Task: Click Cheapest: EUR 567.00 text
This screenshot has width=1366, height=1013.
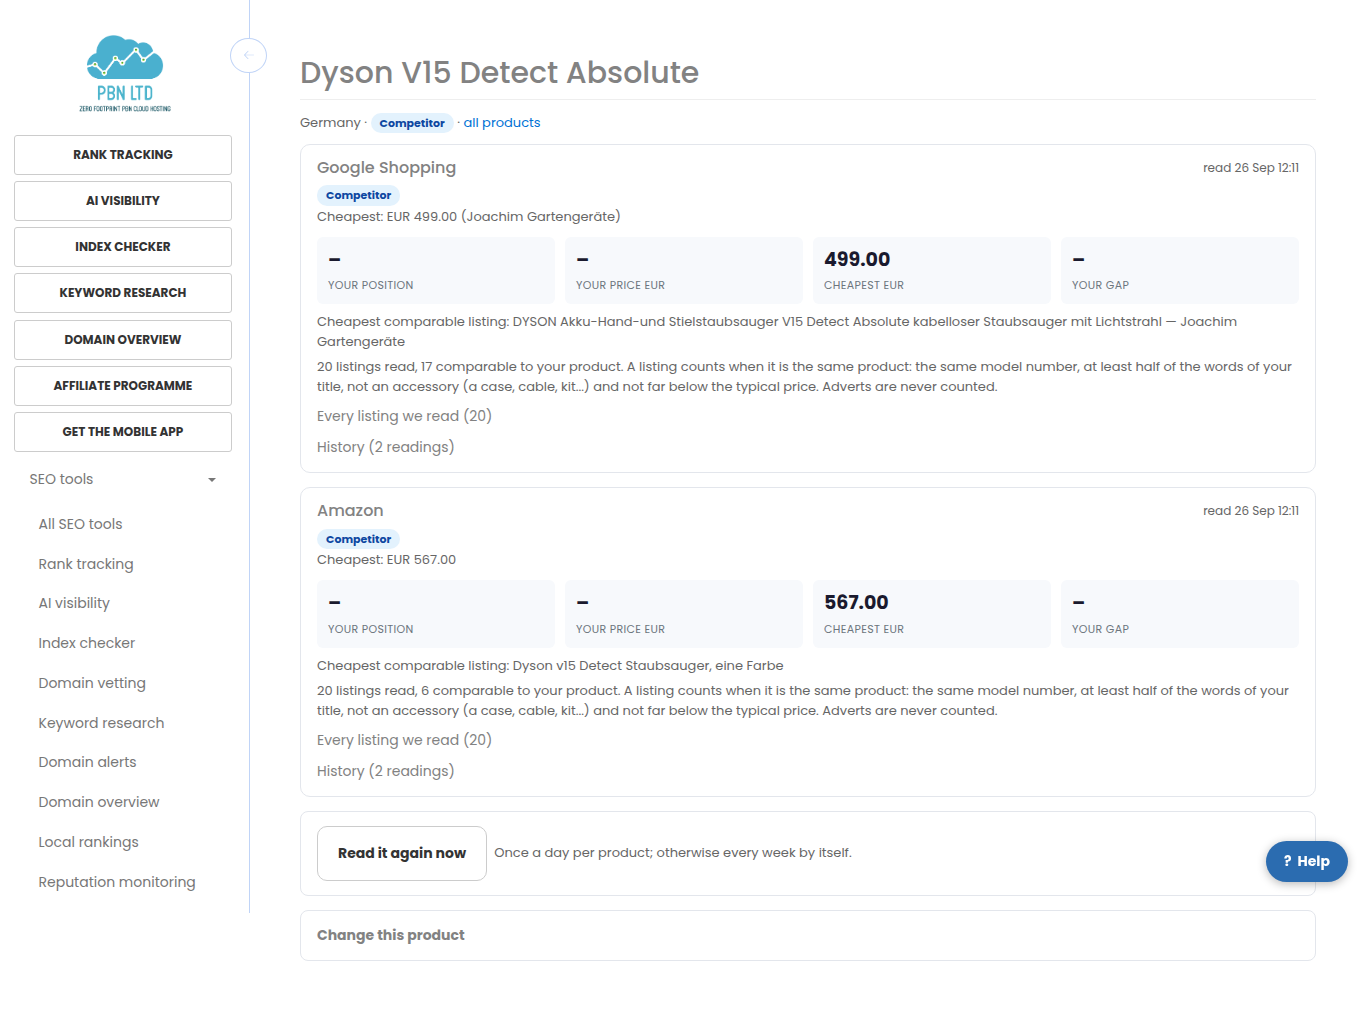Action: [386, 560]
